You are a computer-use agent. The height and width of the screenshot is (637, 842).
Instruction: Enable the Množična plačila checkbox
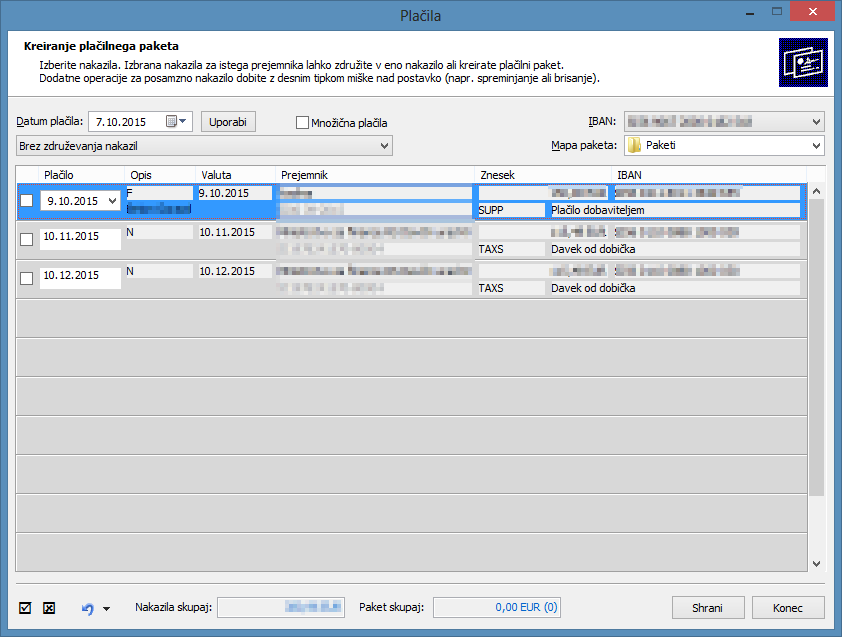pyautogui.click(x=303, y=123)
